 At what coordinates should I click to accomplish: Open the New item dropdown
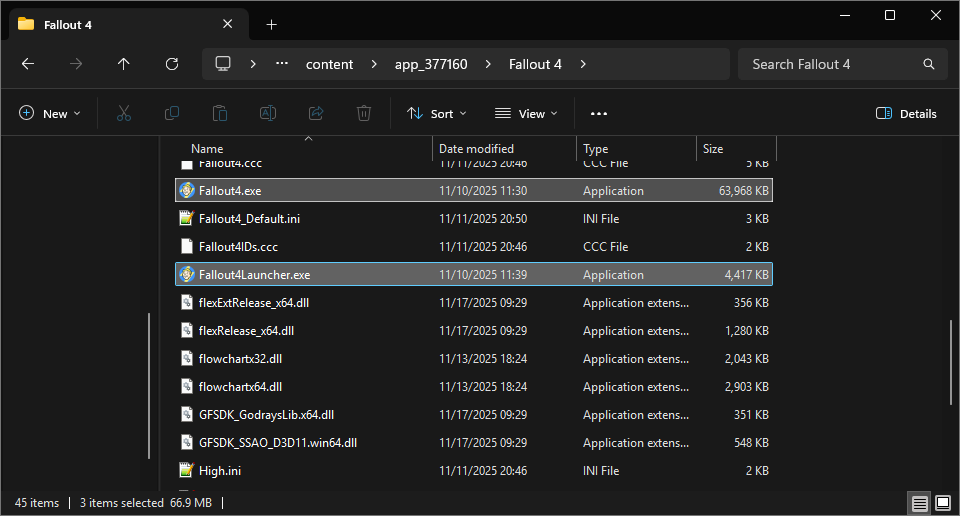tap(44, 114)
